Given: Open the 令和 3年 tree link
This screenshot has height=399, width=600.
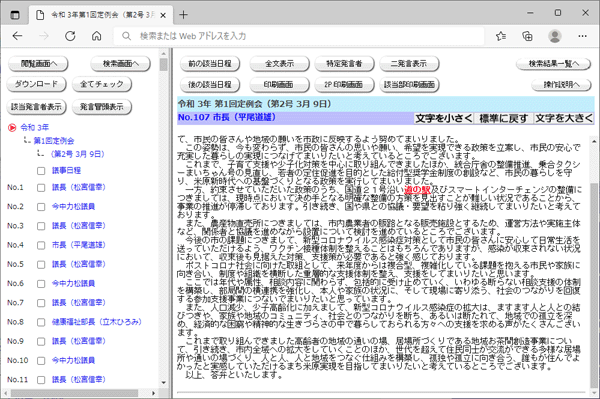Looking at the screenshot, I should coord(34,127).
